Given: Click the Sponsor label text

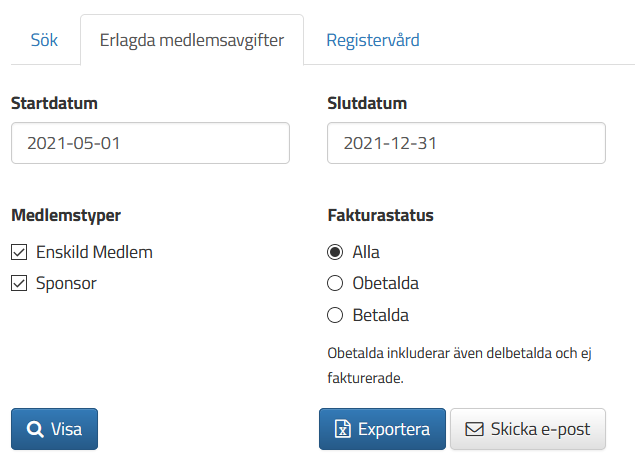Looking at the screenshot, I should (x=66, y=283).
